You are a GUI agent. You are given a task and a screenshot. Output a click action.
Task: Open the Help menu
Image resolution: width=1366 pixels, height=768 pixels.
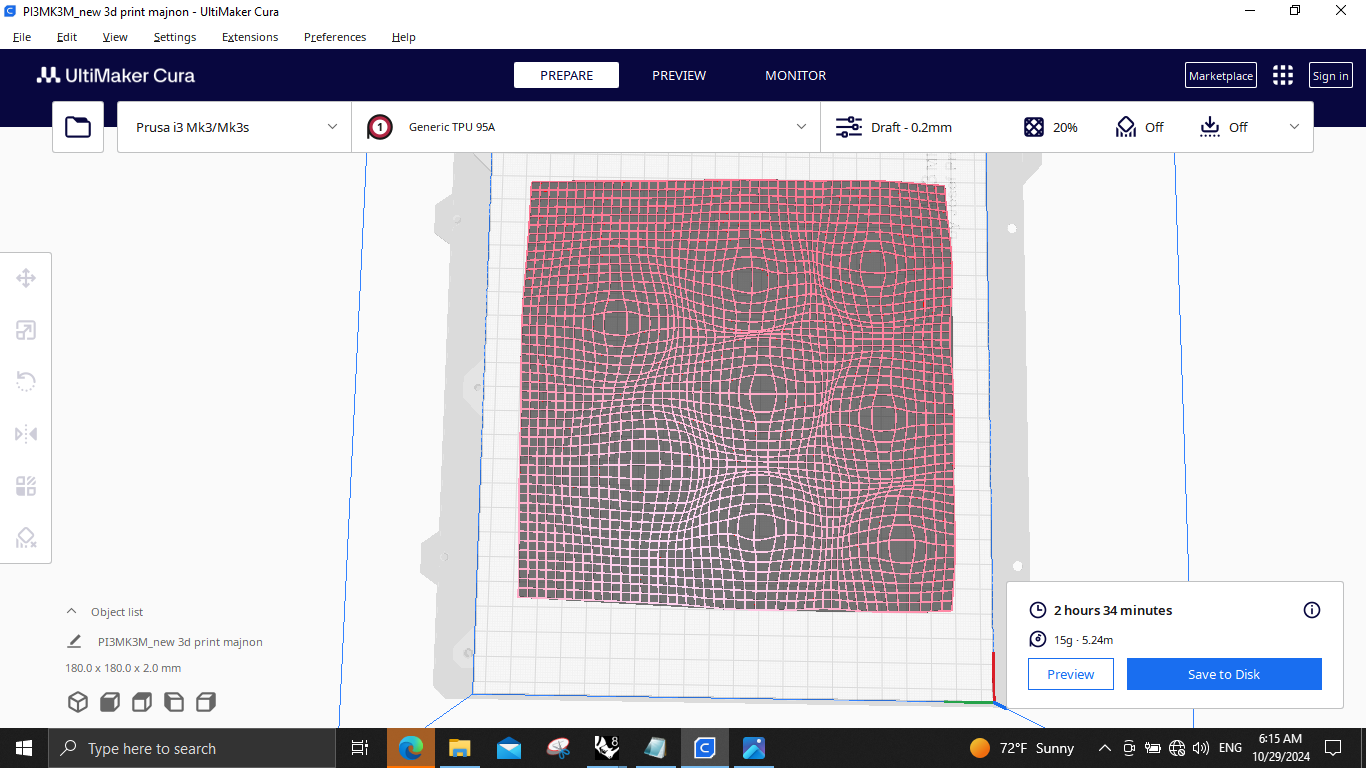(404, 37)
